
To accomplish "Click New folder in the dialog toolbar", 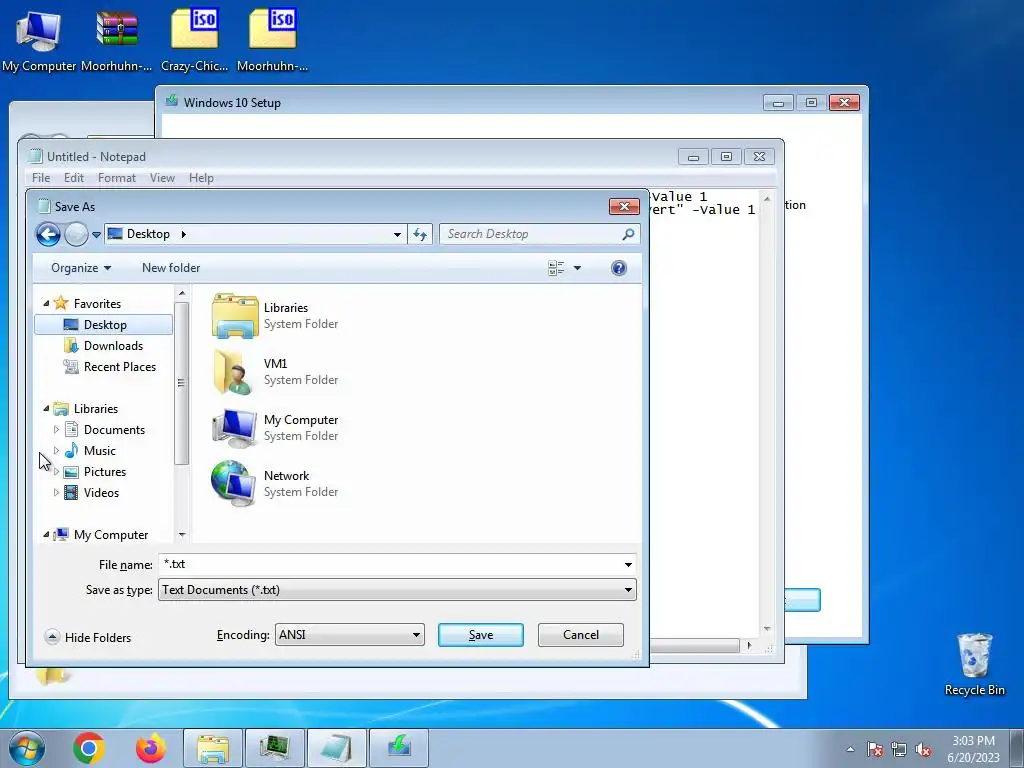I will click(x=171, y=268).
